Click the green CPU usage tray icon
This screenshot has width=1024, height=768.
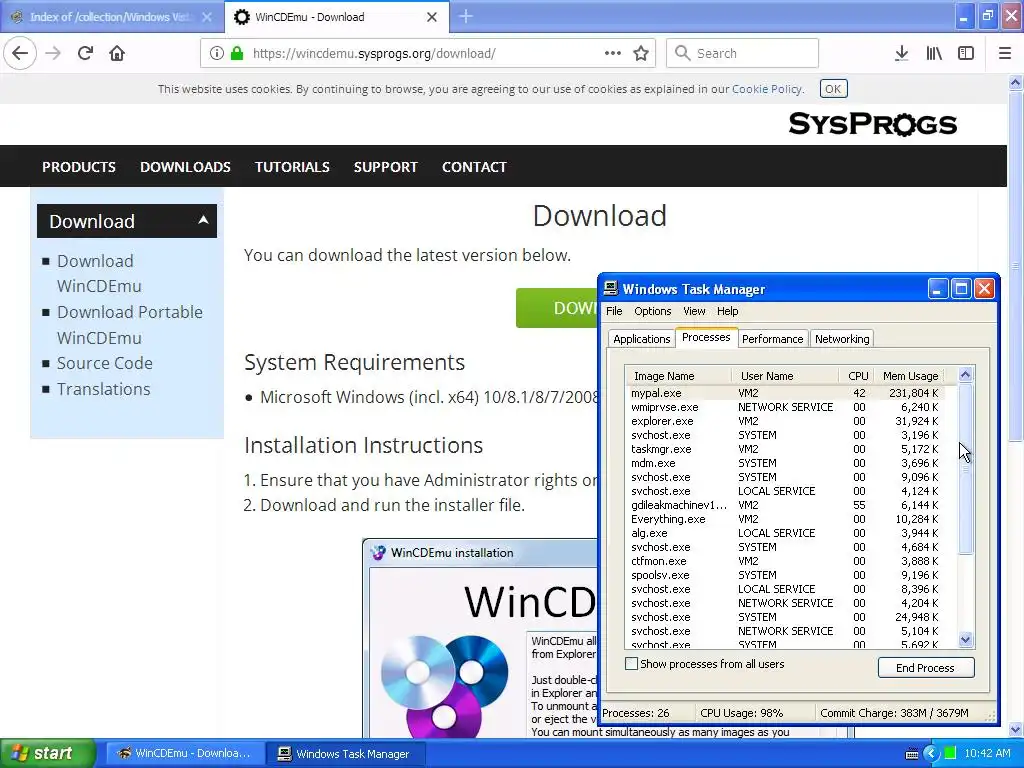point(950,754)
